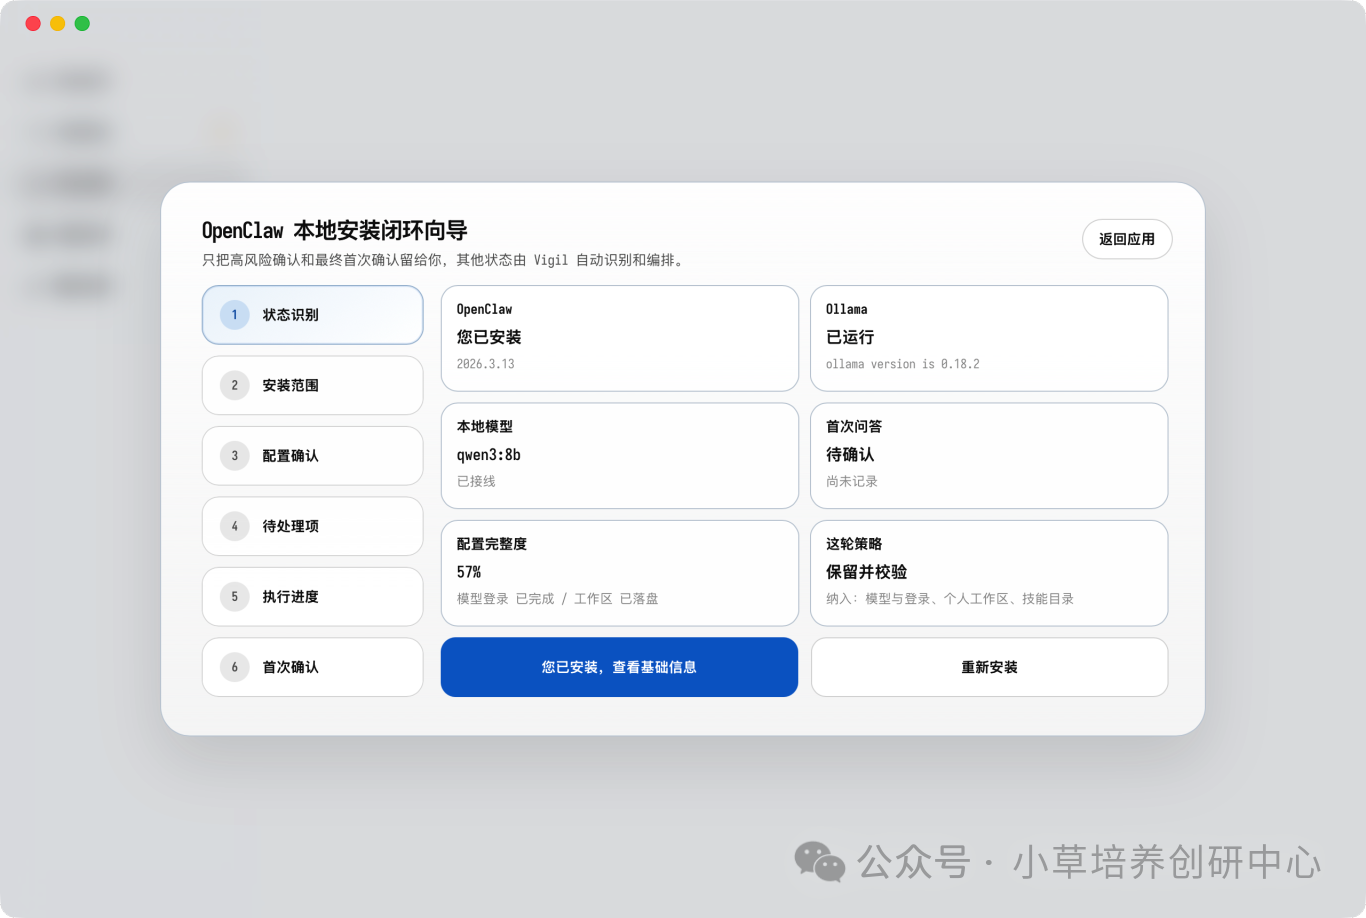Click the 纳入：模型与登录、个人工作区、技能目录 line
Image resolution: width=1366 pixels, height=918 pixels.
[950, 599]
